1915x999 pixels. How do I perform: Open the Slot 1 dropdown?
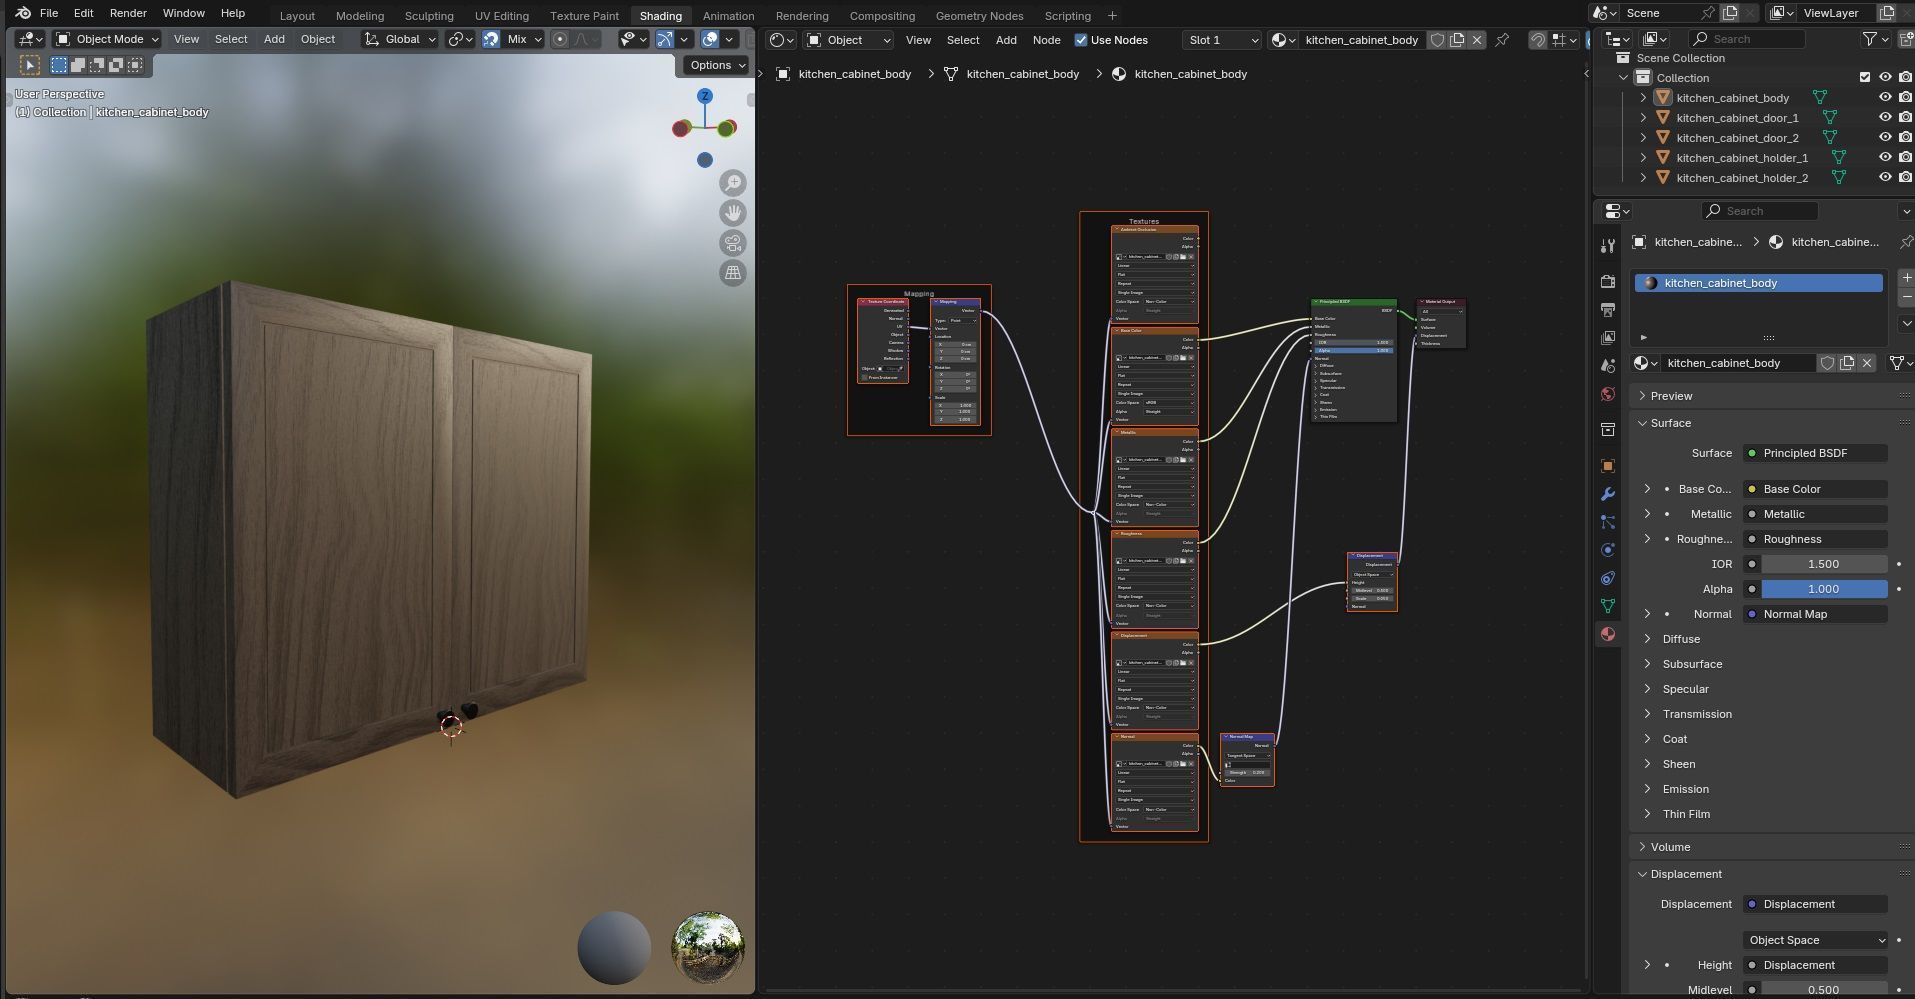tap(1221, 40)
